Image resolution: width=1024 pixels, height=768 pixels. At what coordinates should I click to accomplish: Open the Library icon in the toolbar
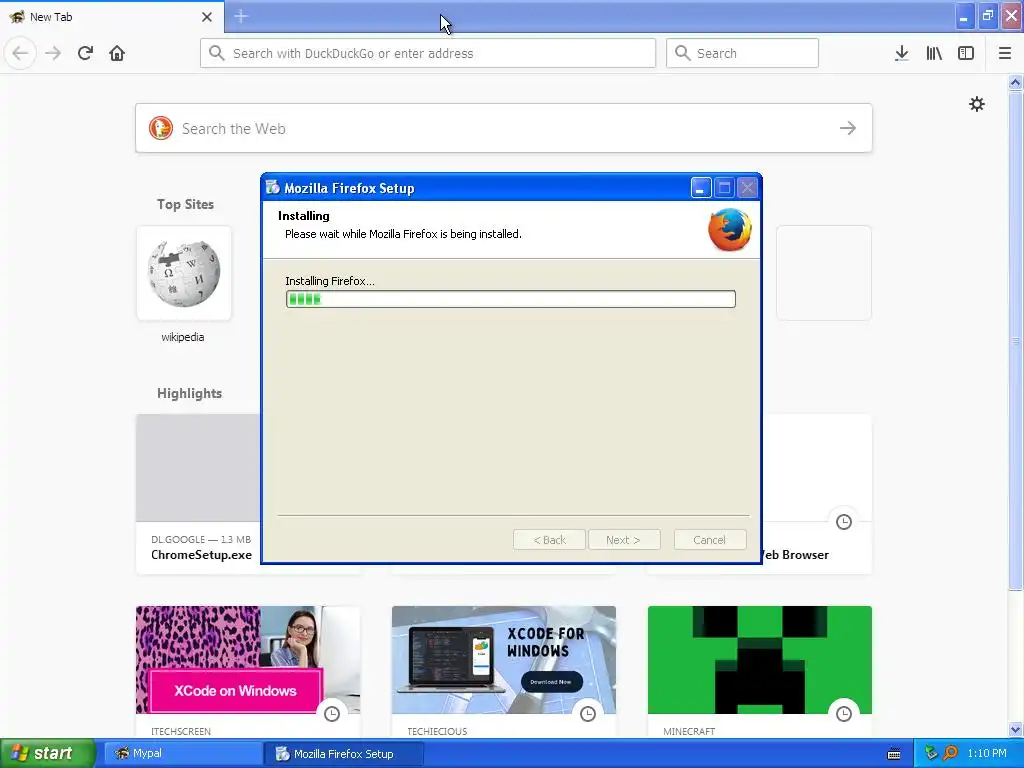click(934, 53)
